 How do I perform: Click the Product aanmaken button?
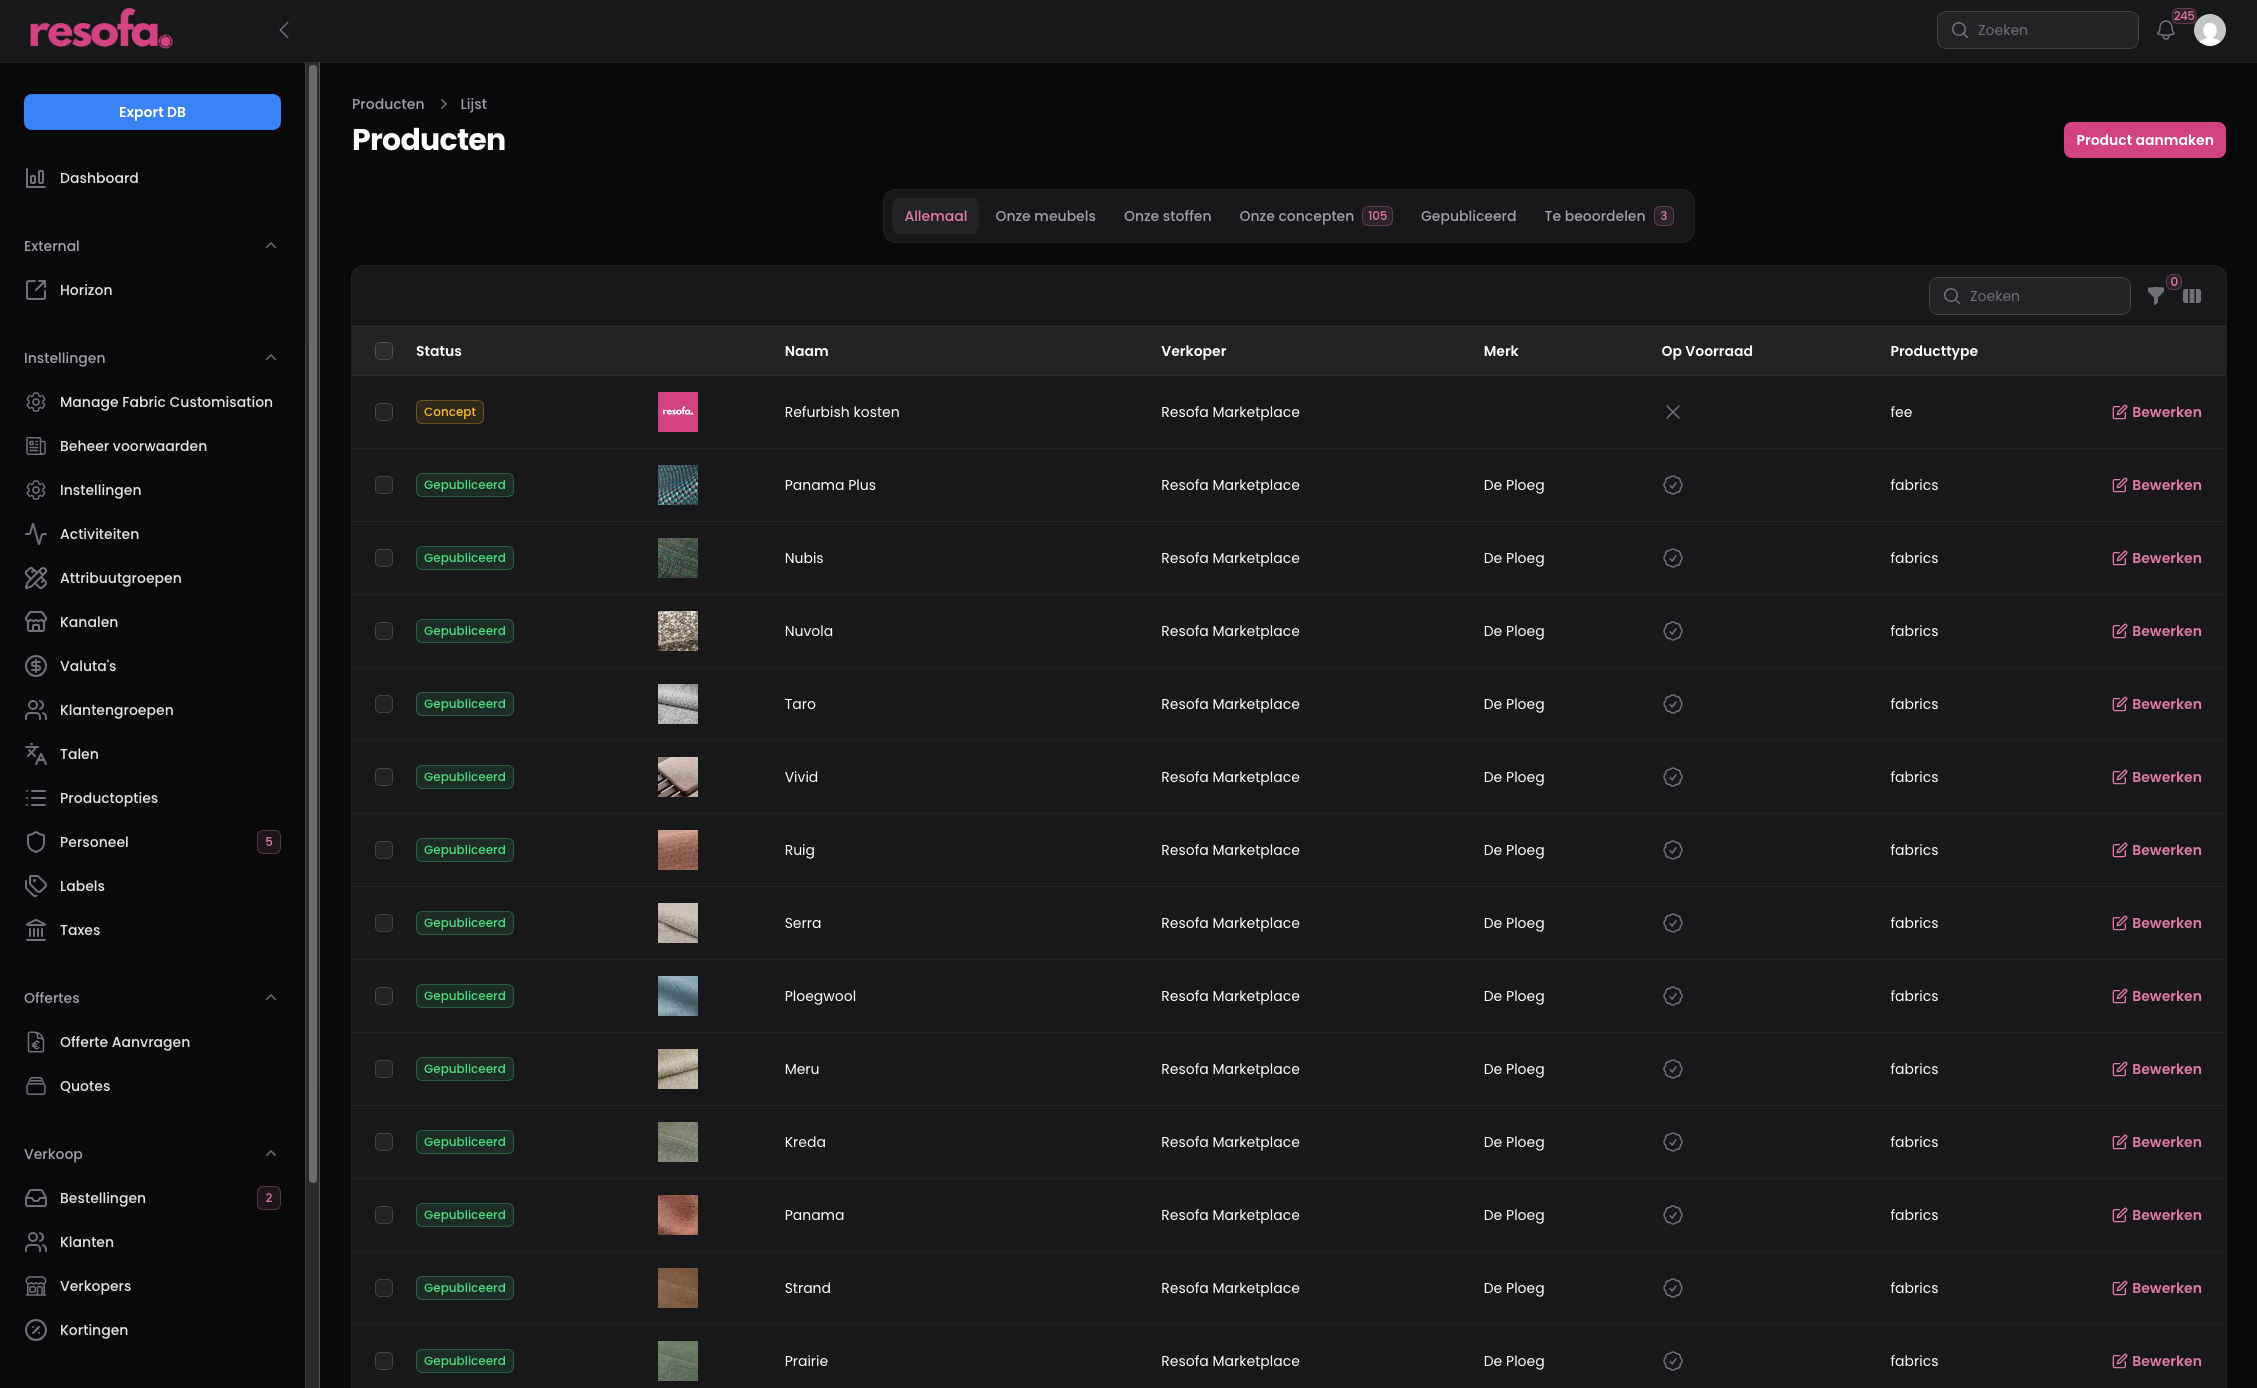[x=2144, y=140]
